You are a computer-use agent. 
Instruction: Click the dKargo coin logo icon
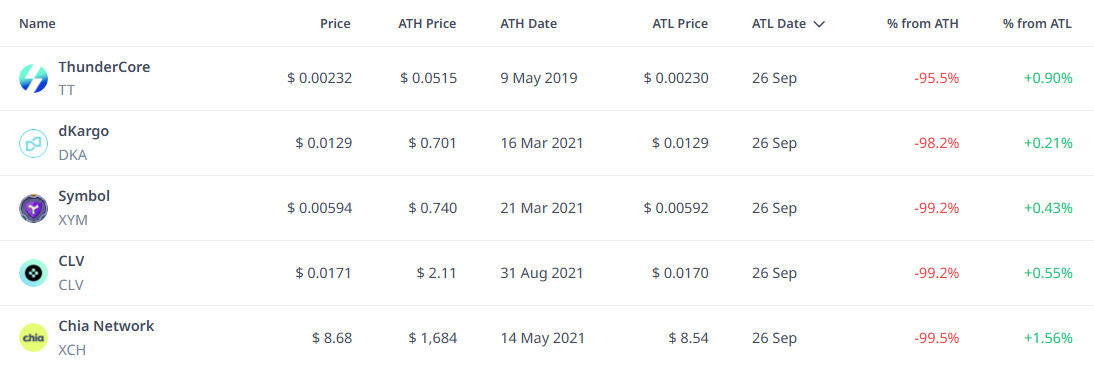[x=33, y=143]
